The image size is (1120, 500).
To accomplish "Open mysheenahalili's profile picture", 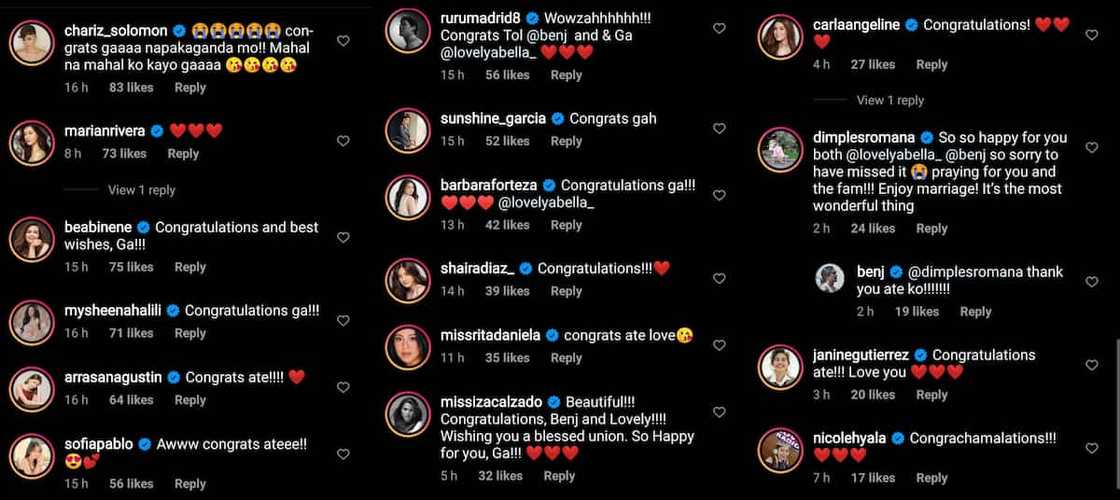I will [31, 323].
